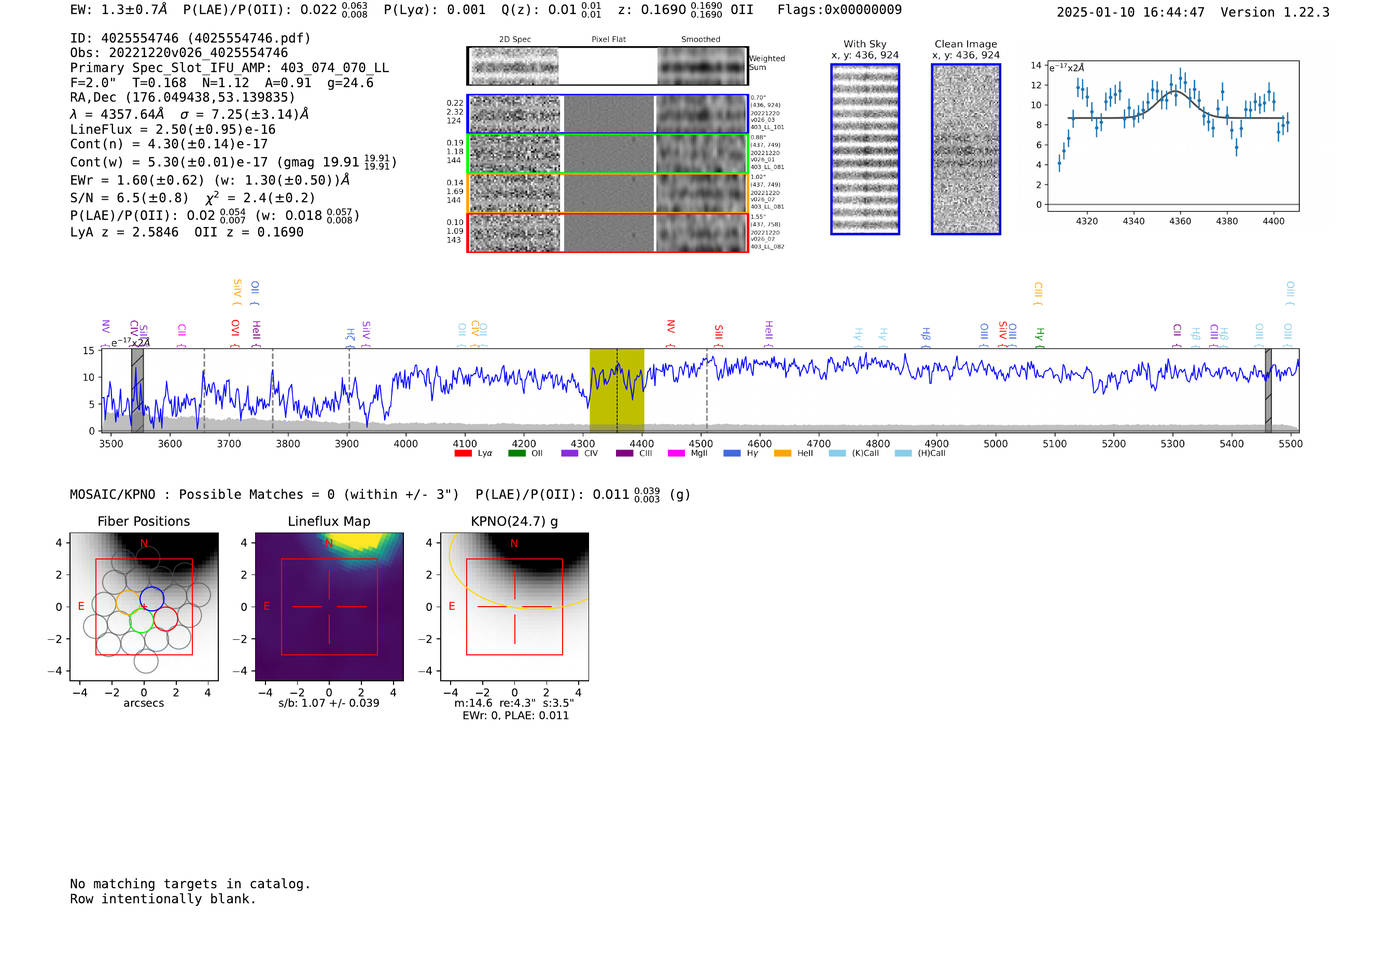Click the Primary Spec_Slot_IFU_AMP line
The height and width of the screenshot is (953, 1400).
point(229,68)
